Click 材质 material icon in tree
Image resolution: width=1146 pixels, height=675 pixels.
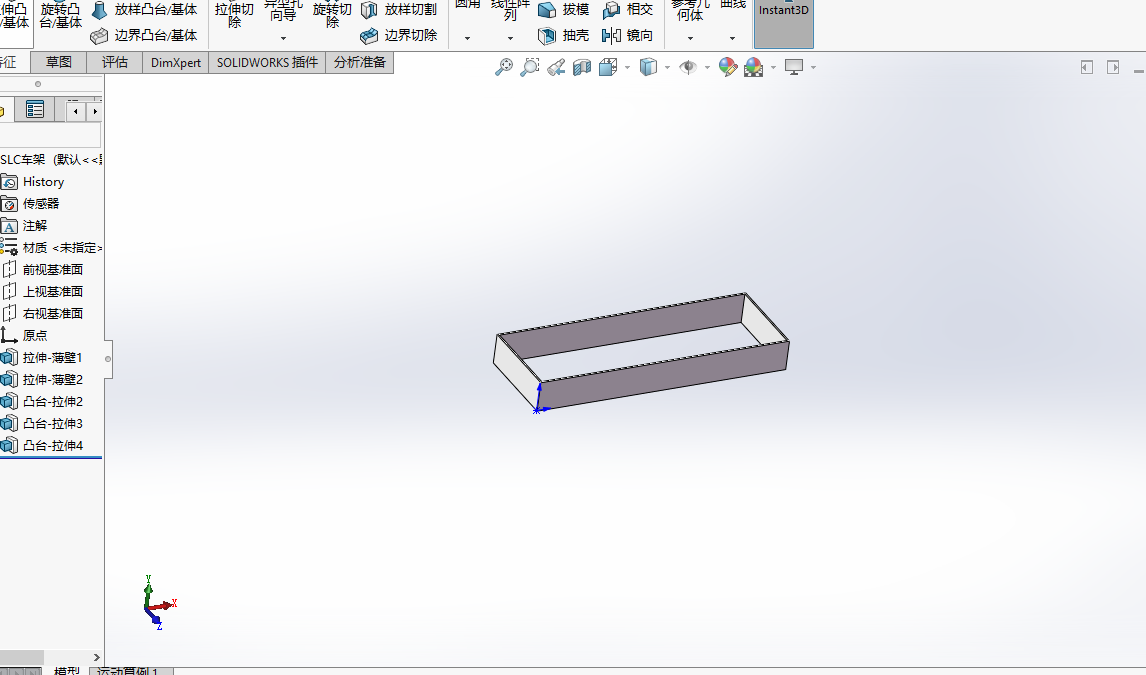10,247
